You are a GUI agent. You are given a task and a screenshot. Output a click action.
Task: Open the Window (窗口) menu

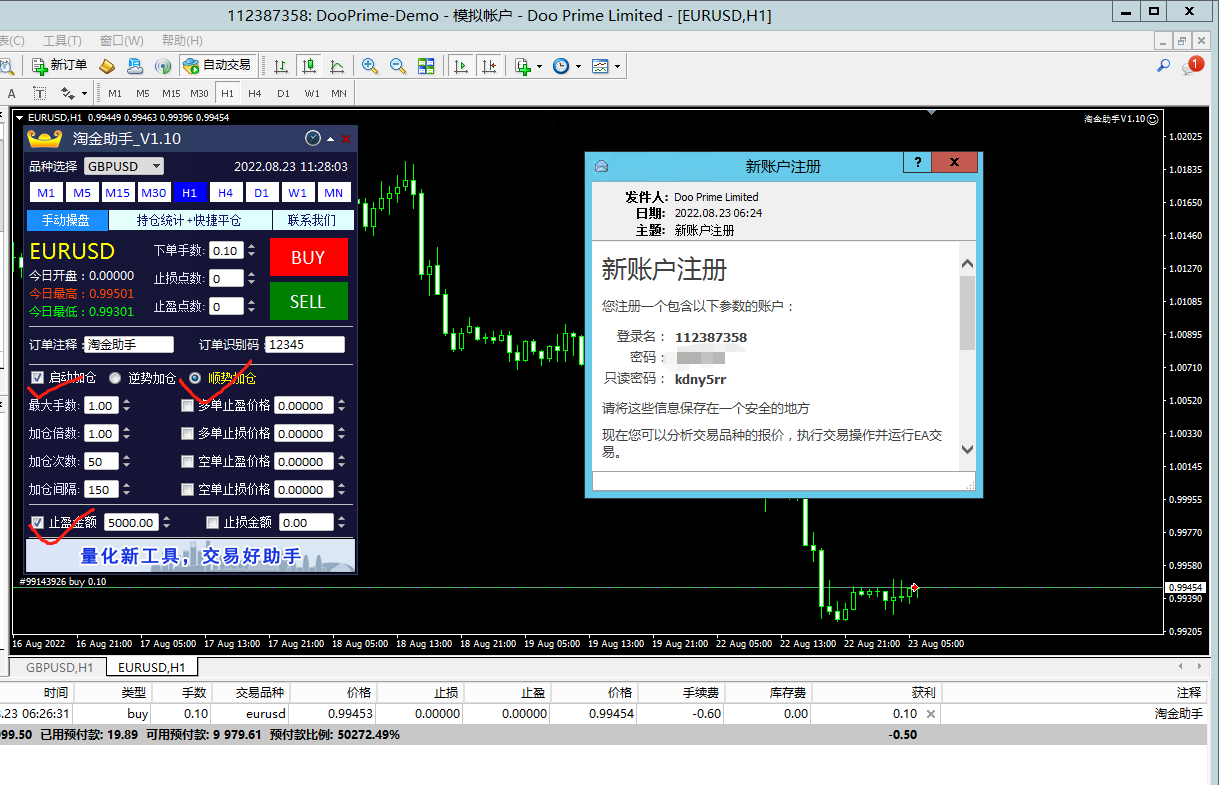(x=122, y=41)
